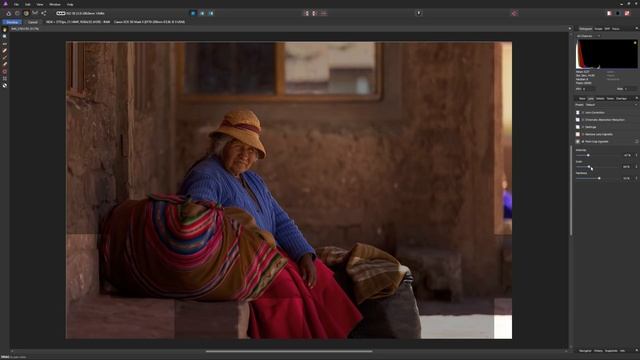Toggle Post Crop Vignette checkbox
The image size is (640, 360).
tap(578, 142)
